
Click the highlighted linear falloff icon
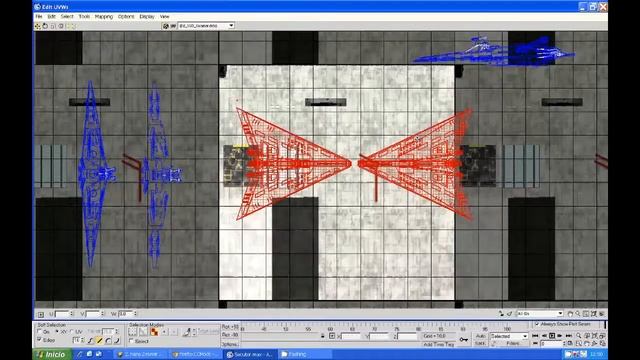pyautogui.click(x=99, y=341)
